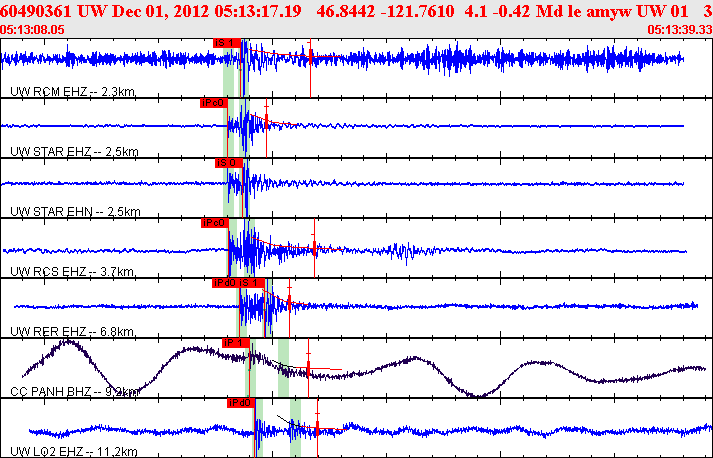Click the second green window on LO2 EHZ trace
Viewport: 713px width, 458px height.
296,428
